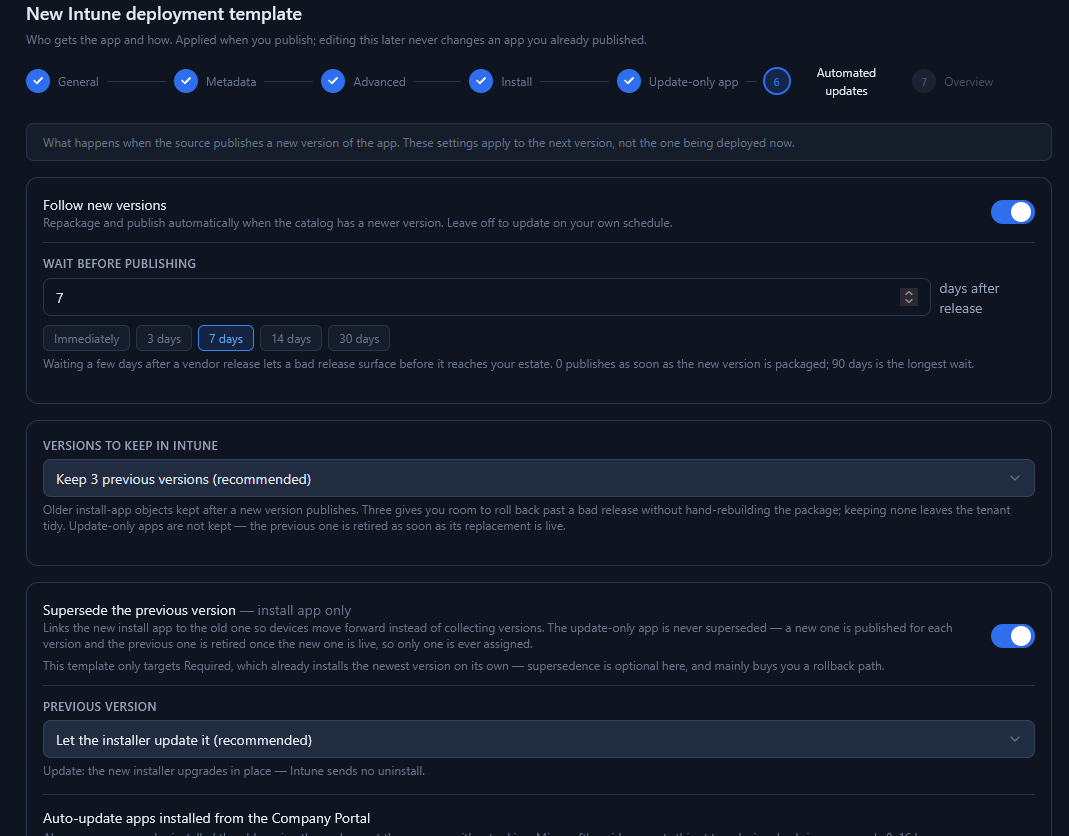Click chevron of Let the installer update it dropdown
The image size is (1069, 836).
click(x=1014, y=739)
